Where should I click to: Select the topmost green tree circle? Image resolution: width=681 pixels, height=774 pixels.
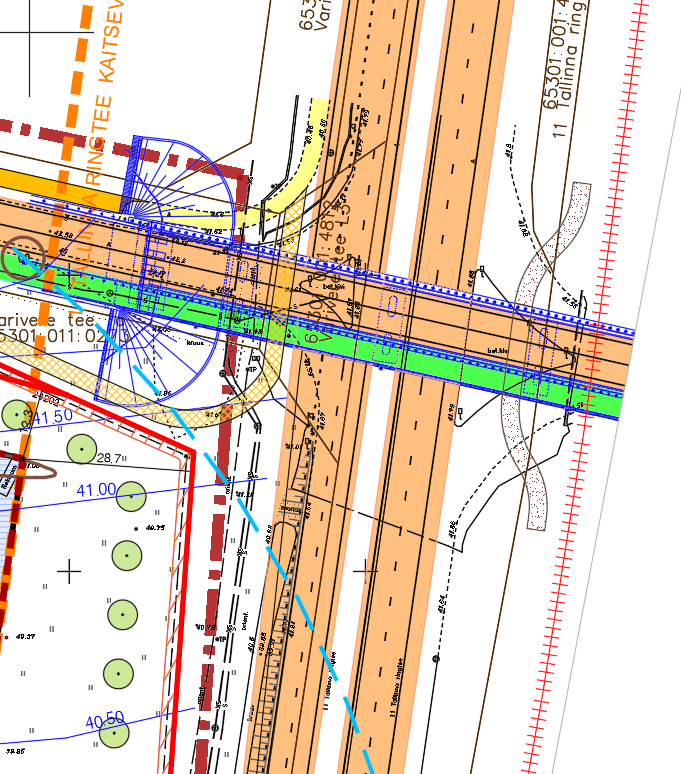[x=16, y=413]
